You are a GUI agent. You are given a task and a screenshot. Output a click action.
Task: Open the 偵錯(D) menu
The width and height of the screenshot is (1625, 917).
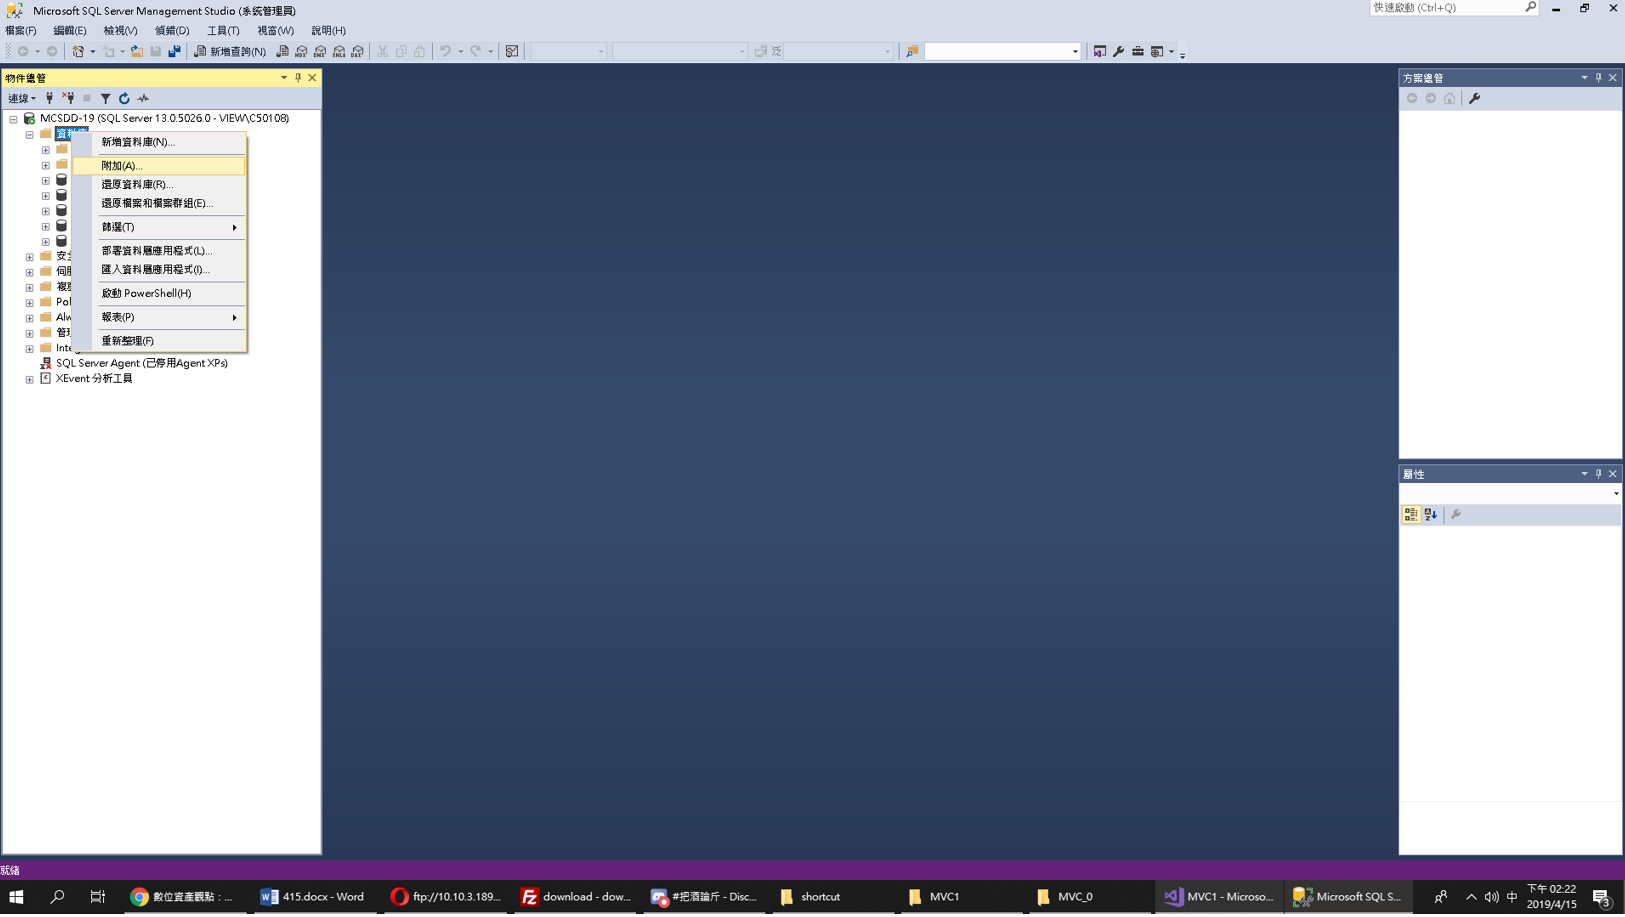click(172, 30)
